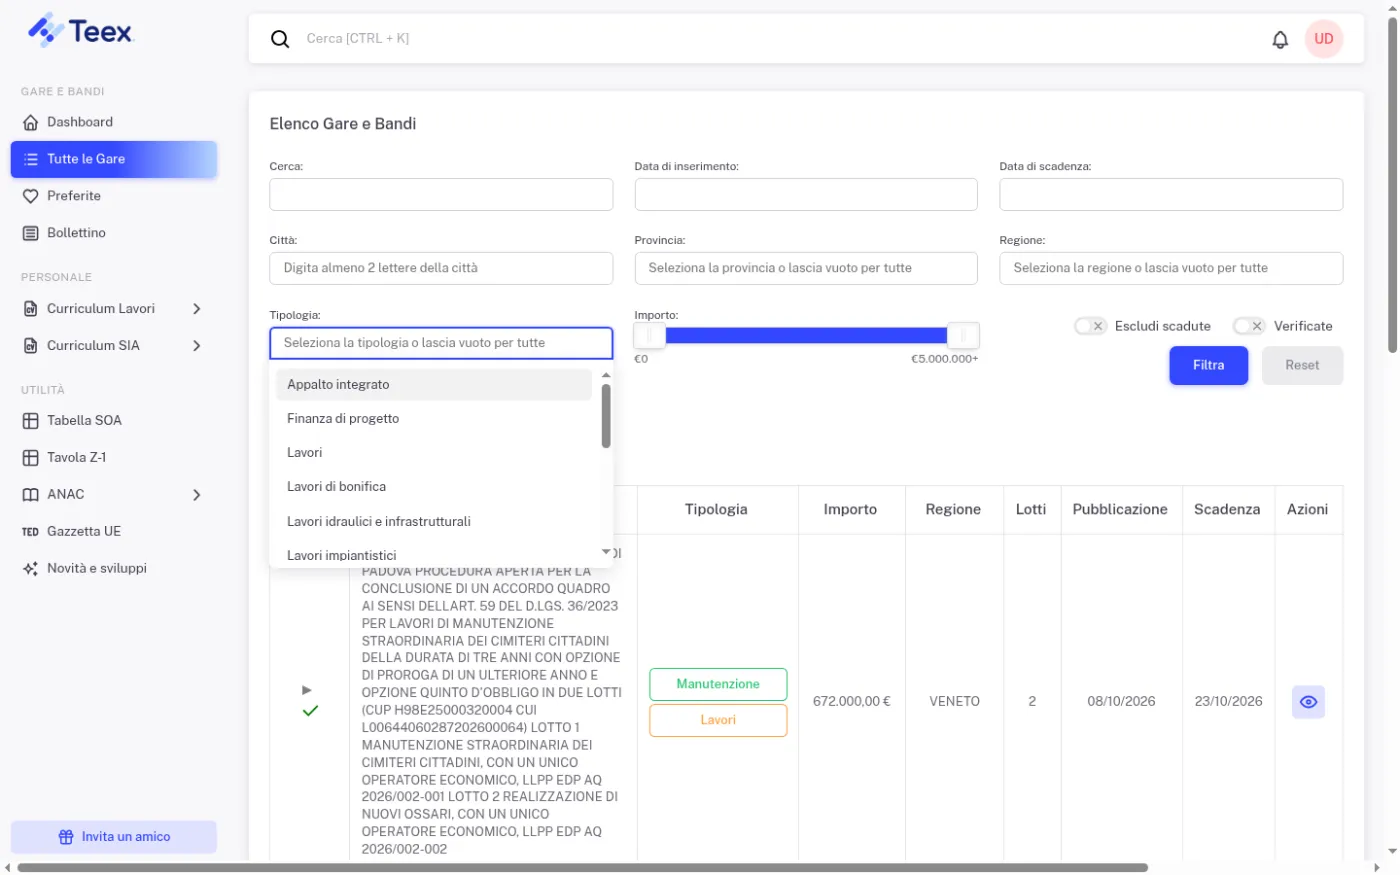Expand the Curriculum Lavori submenu chevron
This screenshot has width=1400, height=875.
(x=197, y=309)
